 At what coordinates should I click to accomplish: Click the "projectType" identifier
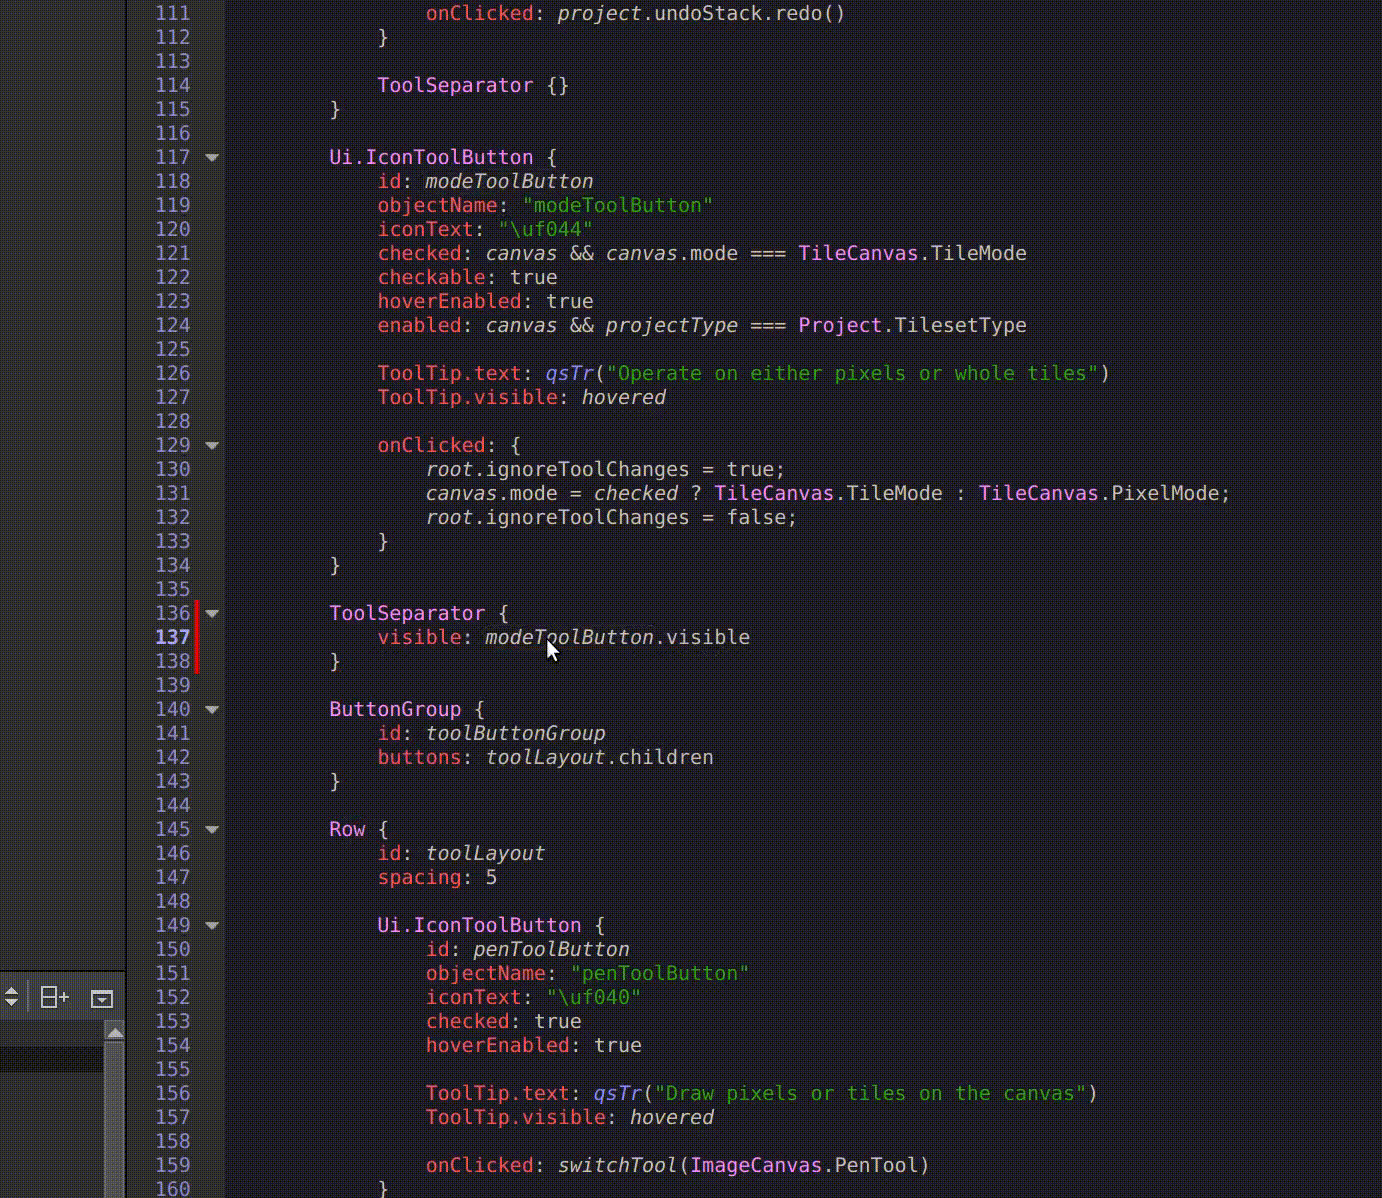[x=671, y=325]
